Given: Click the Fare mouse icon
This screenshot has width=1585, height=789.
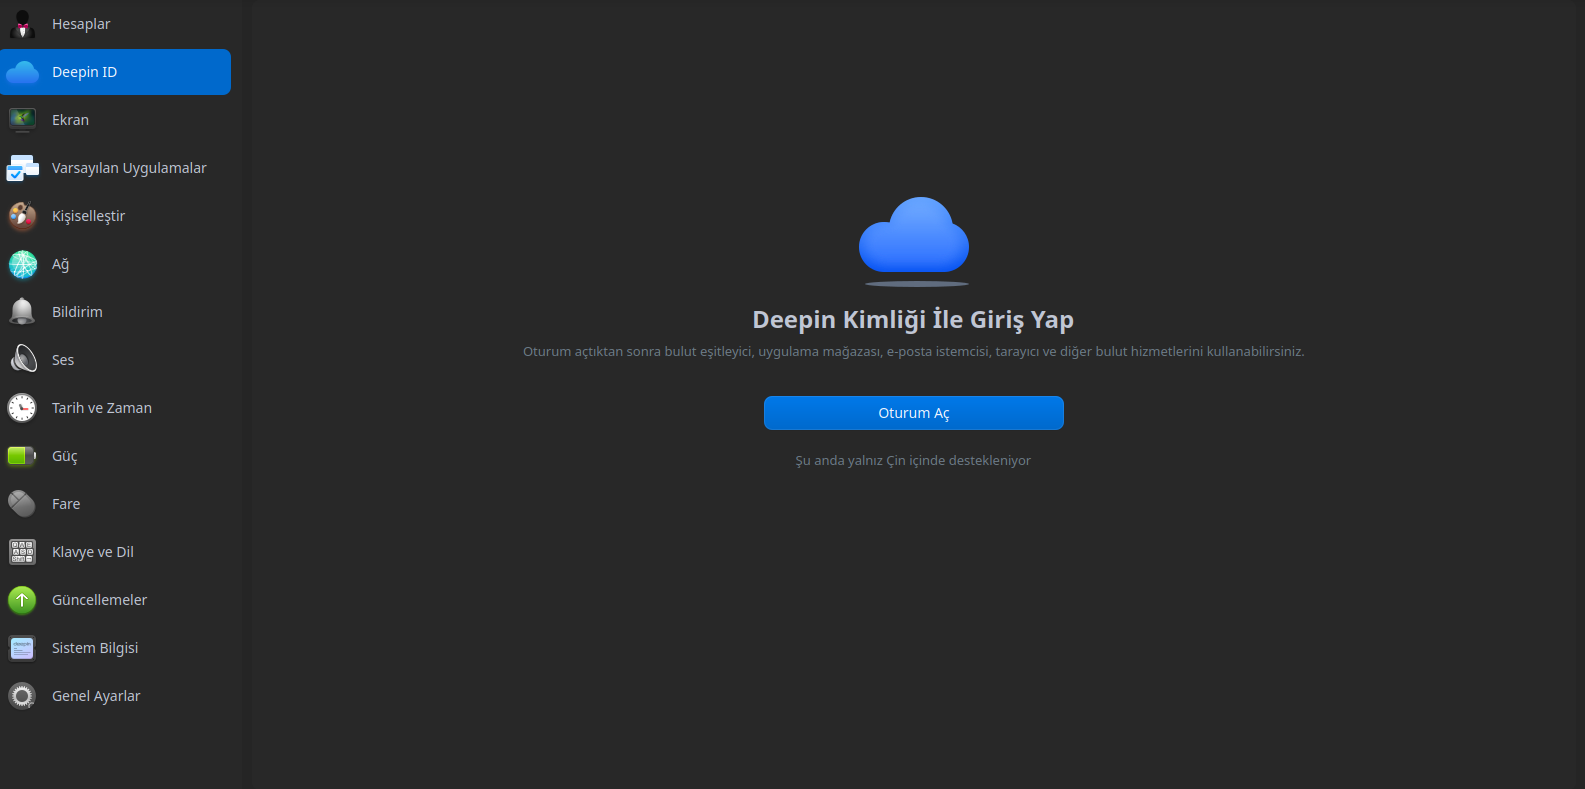Looking at the screenshot, I should coord(22,504).
